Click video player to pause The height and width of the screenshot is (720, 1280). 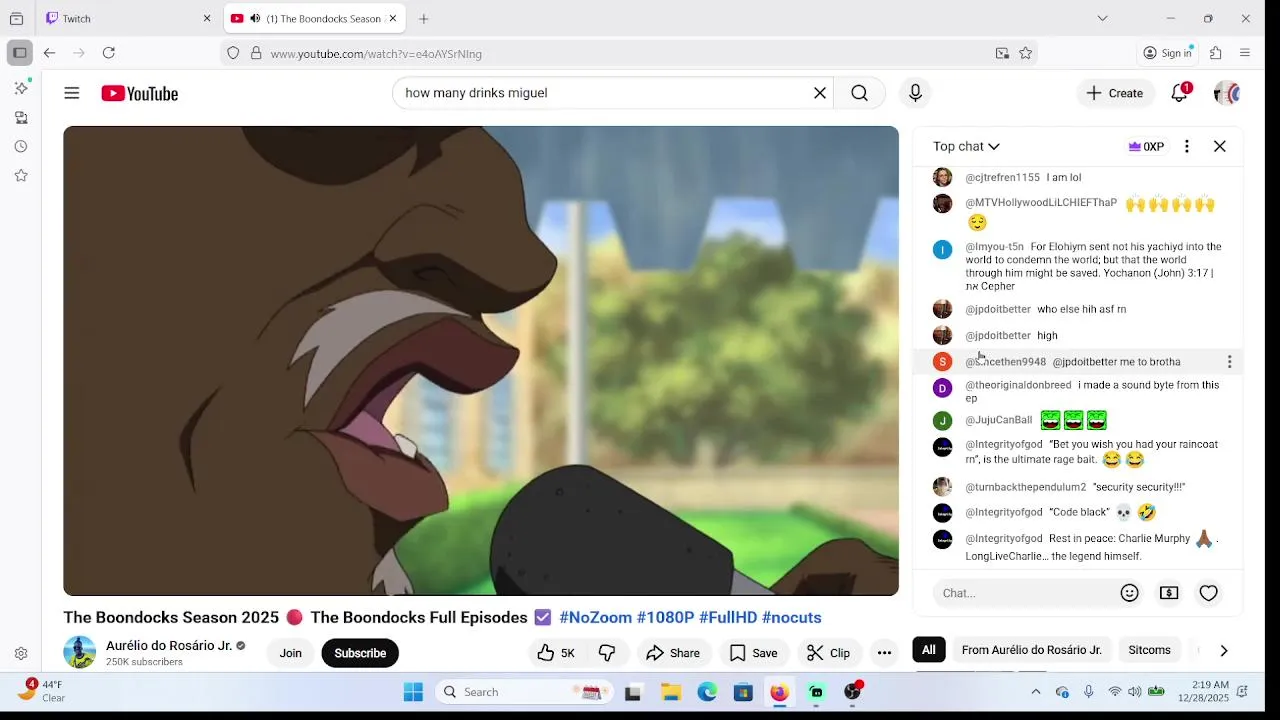coord(481,360)
